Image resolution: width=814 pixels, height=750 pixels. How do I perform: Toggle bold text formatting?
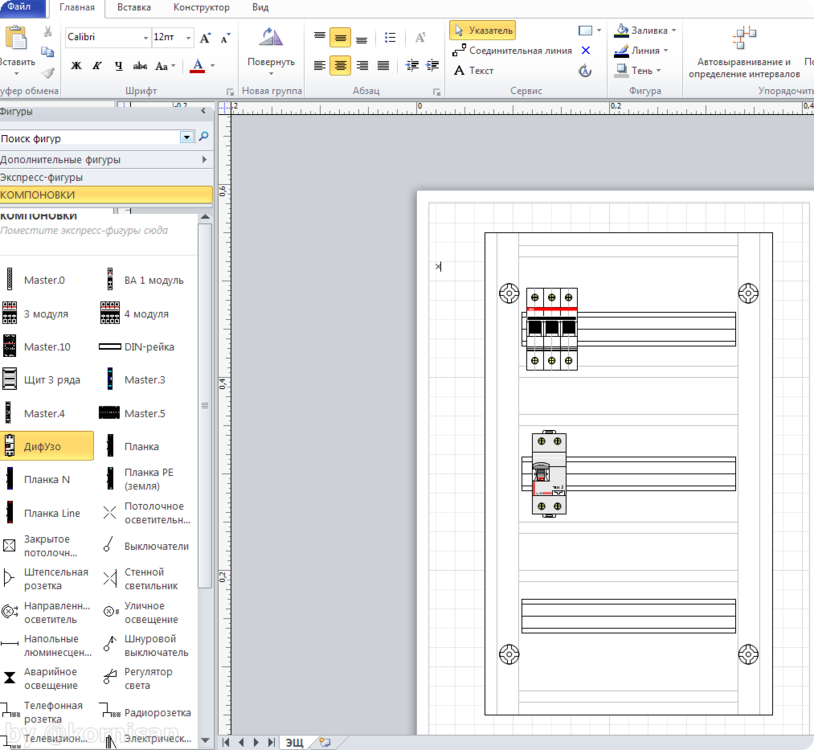[76, 66]
